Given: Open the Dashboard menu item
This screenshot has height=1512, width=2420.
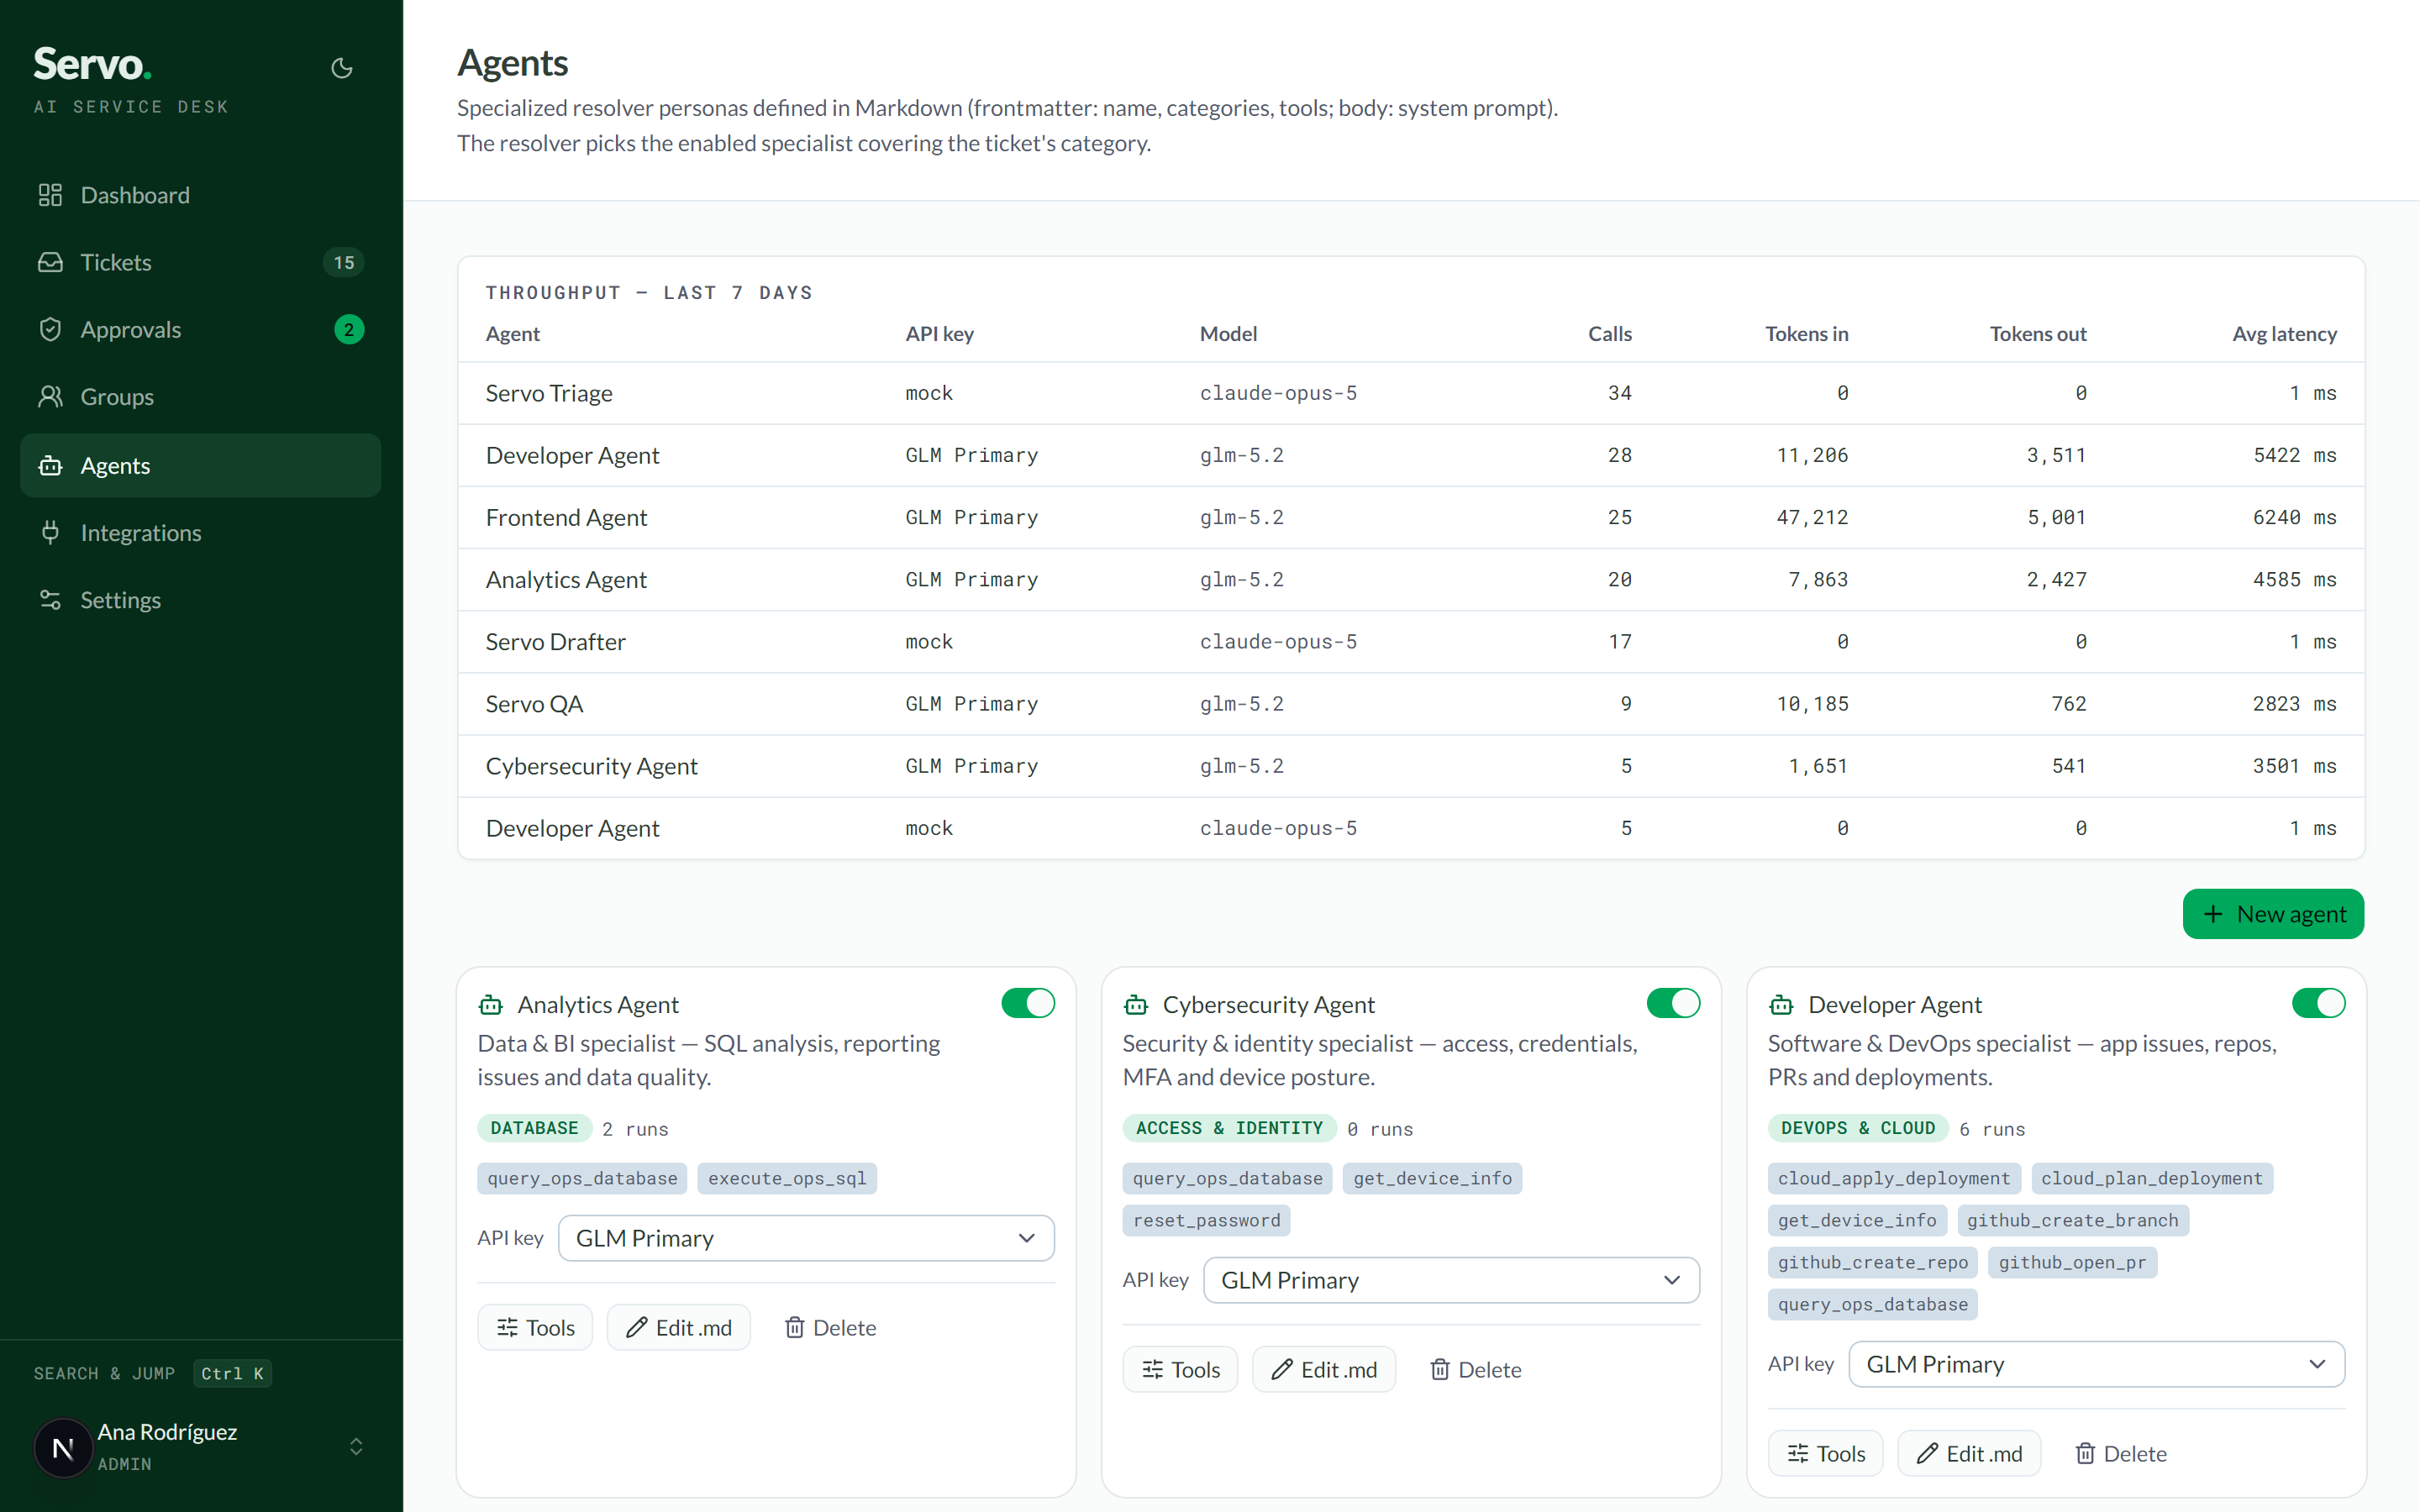Looking at the screenshot, I should pos(200,195).
